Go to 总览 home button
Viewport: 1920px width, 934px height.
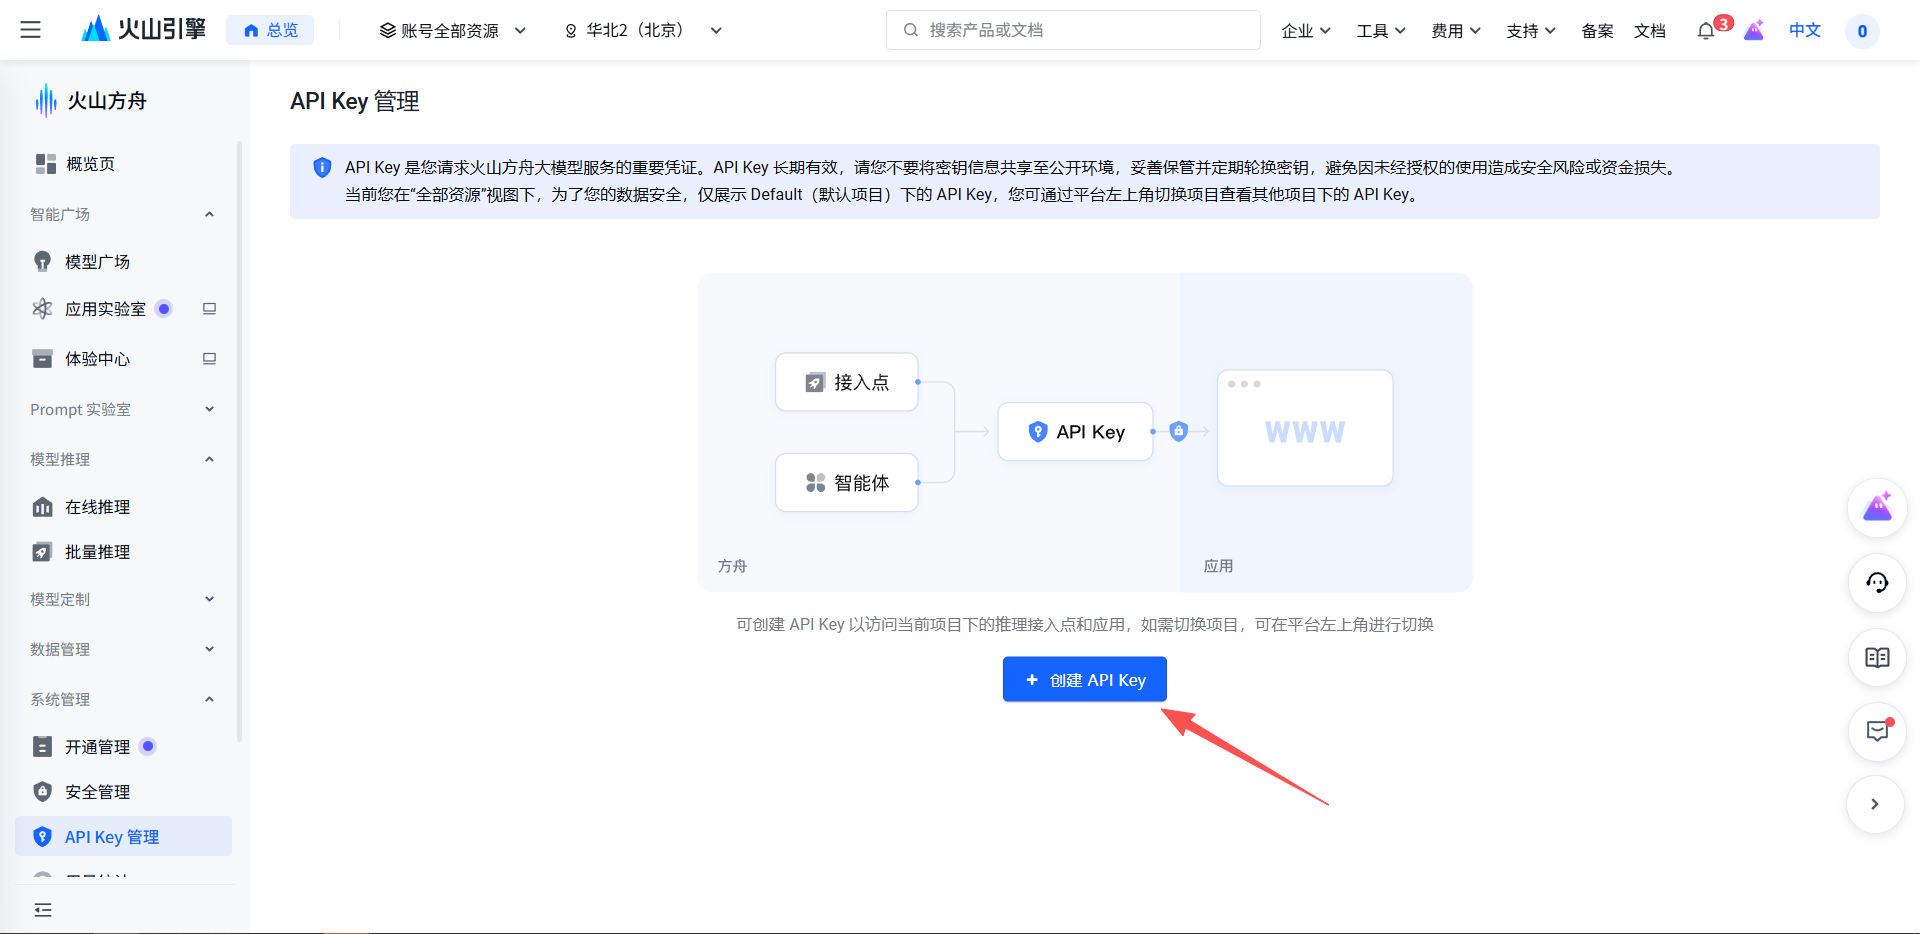pos(270,30)
